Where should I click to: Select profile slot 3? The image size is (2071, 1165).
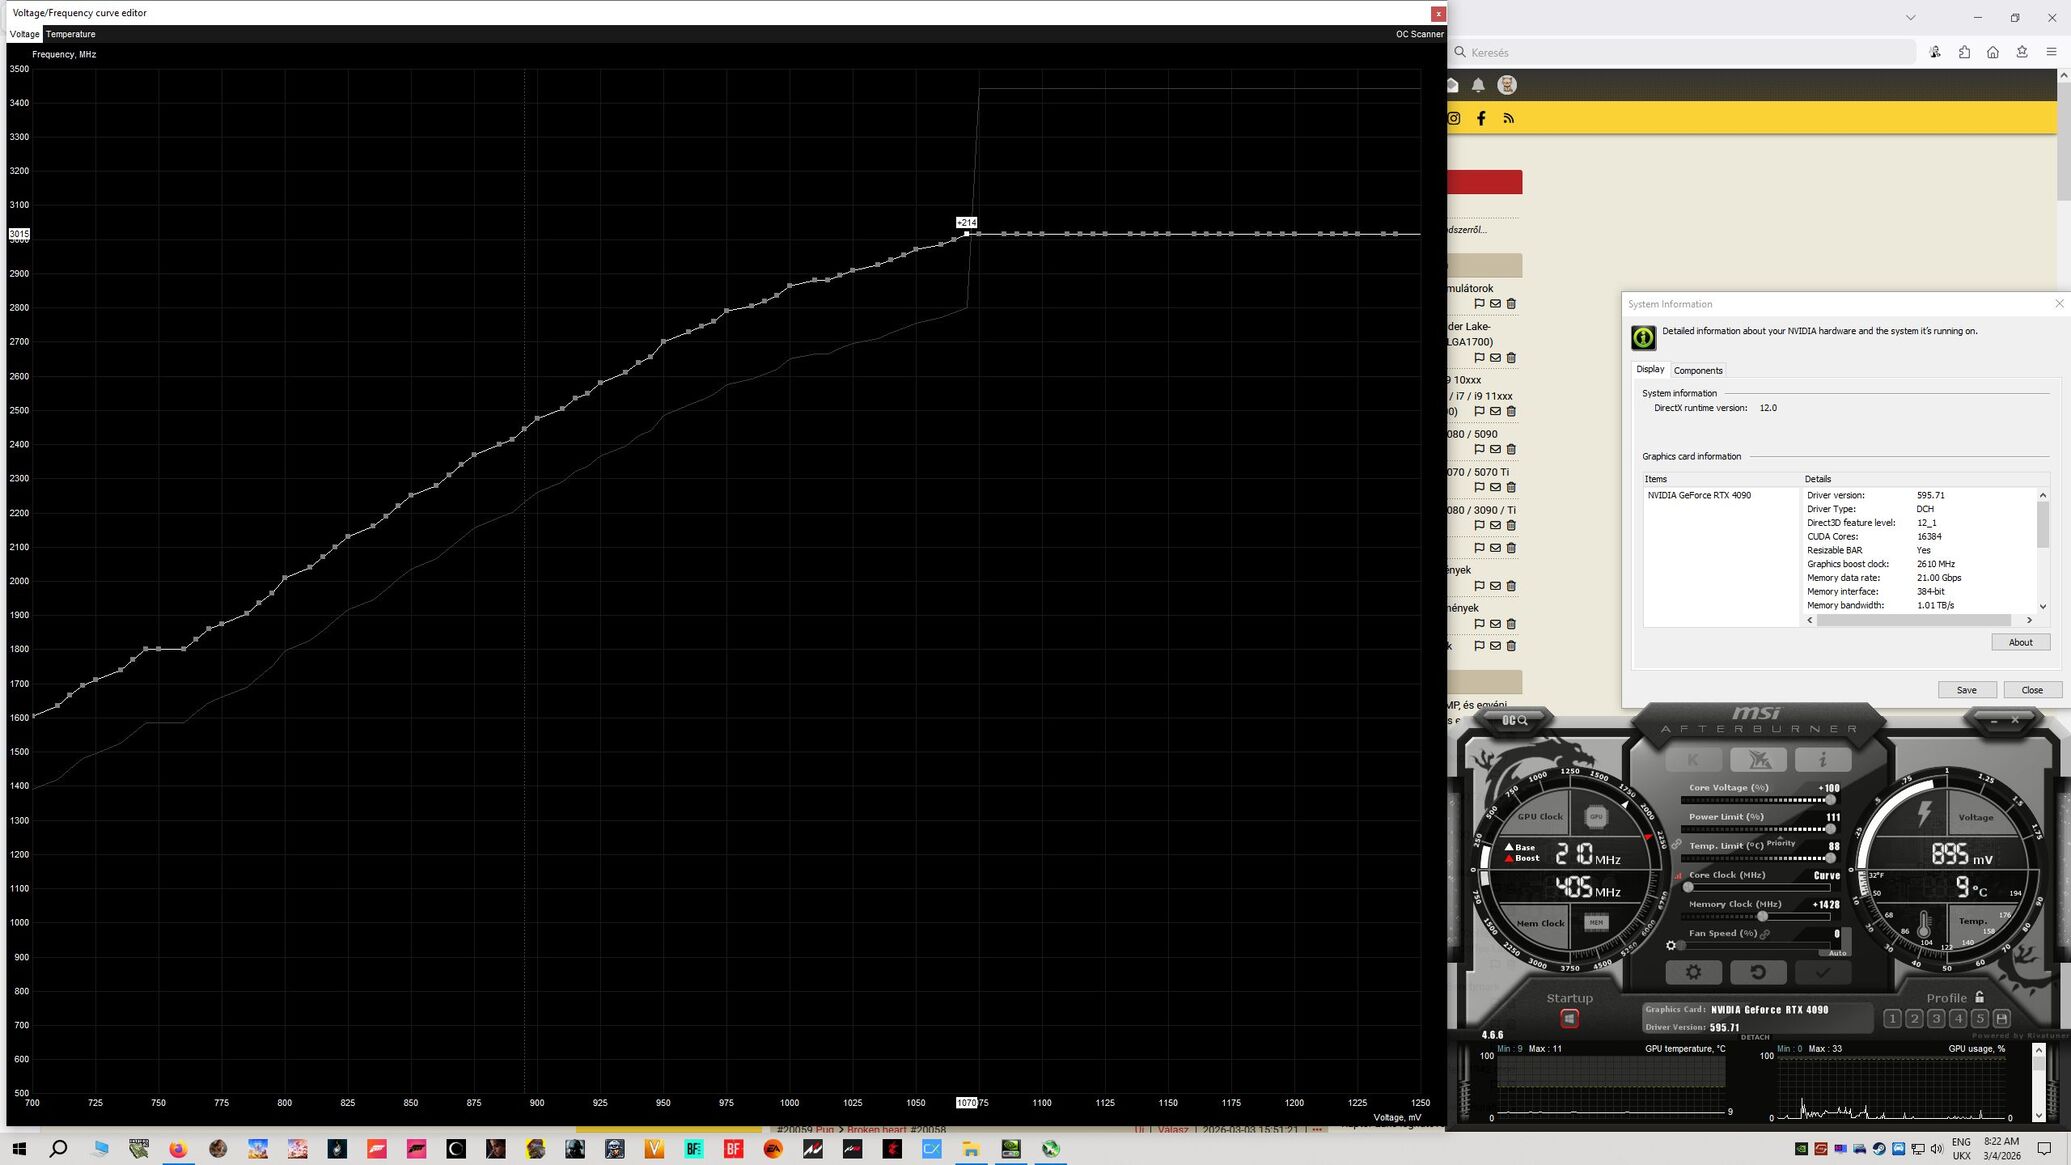tap(1936, 1019)
